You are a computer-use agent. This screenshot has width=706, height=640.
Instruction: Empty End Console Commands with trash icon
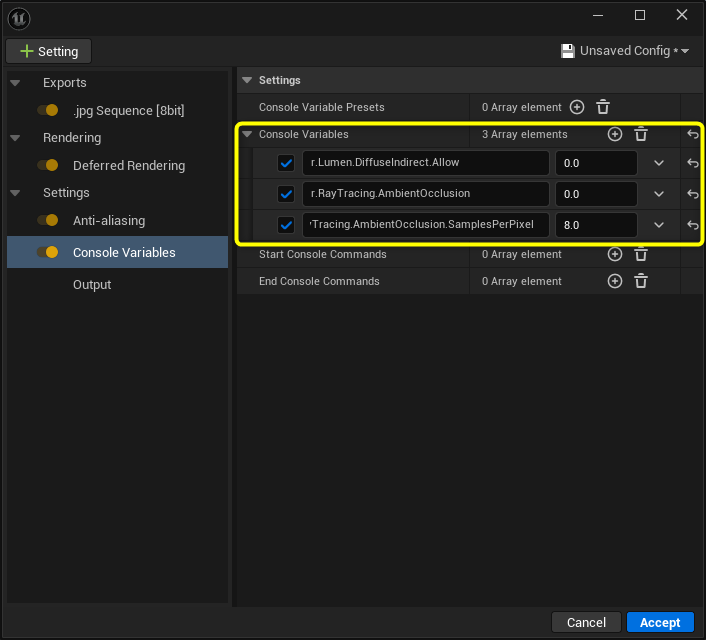coord(641,281)
